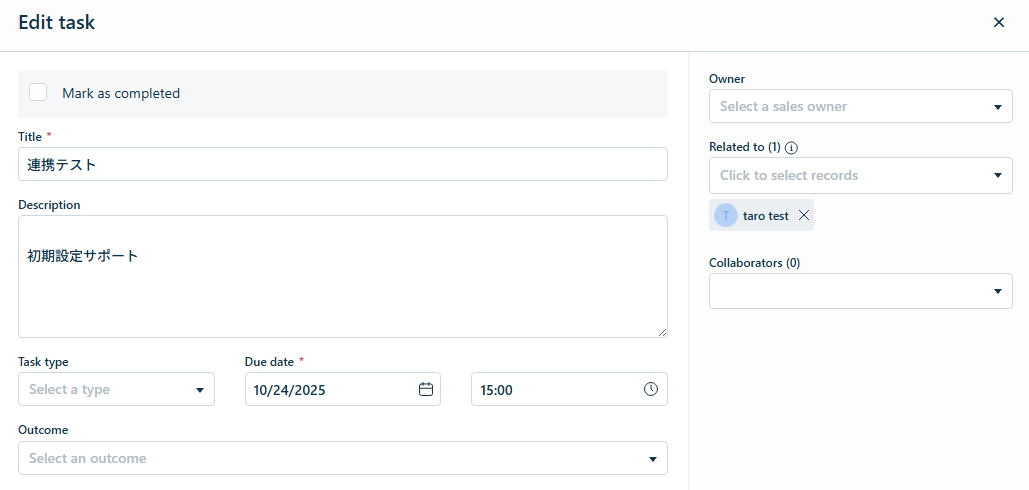This screenshot has height=490, width=1029.
Task: Click the 15:00 time input
Action: click(x=555, y=390)
